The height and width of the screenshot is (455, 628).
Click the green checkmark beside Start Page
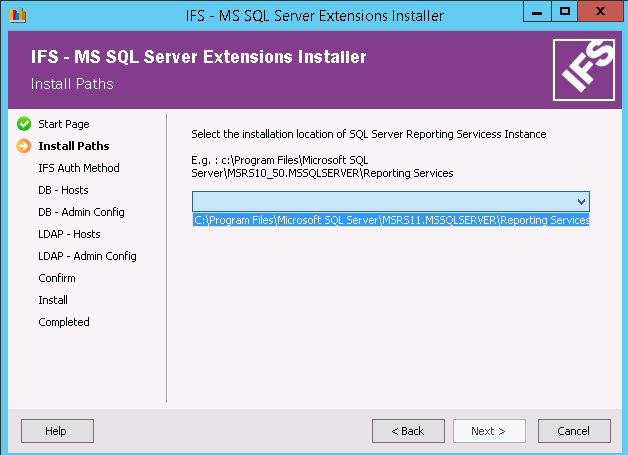24,124
